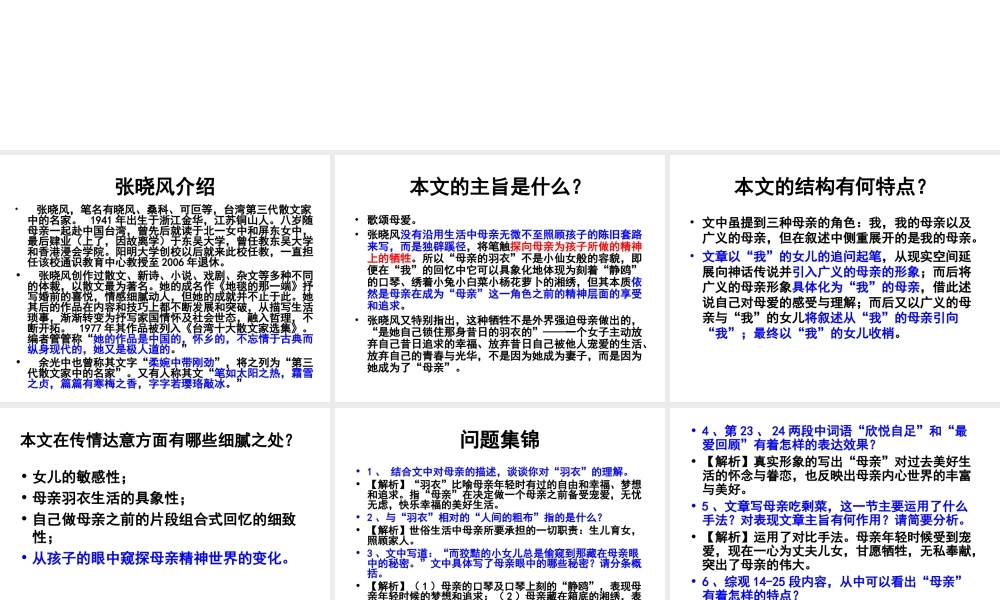
Task: Click the paragraph starting 余光中也曾称其文字
Action: pos(170,374)
